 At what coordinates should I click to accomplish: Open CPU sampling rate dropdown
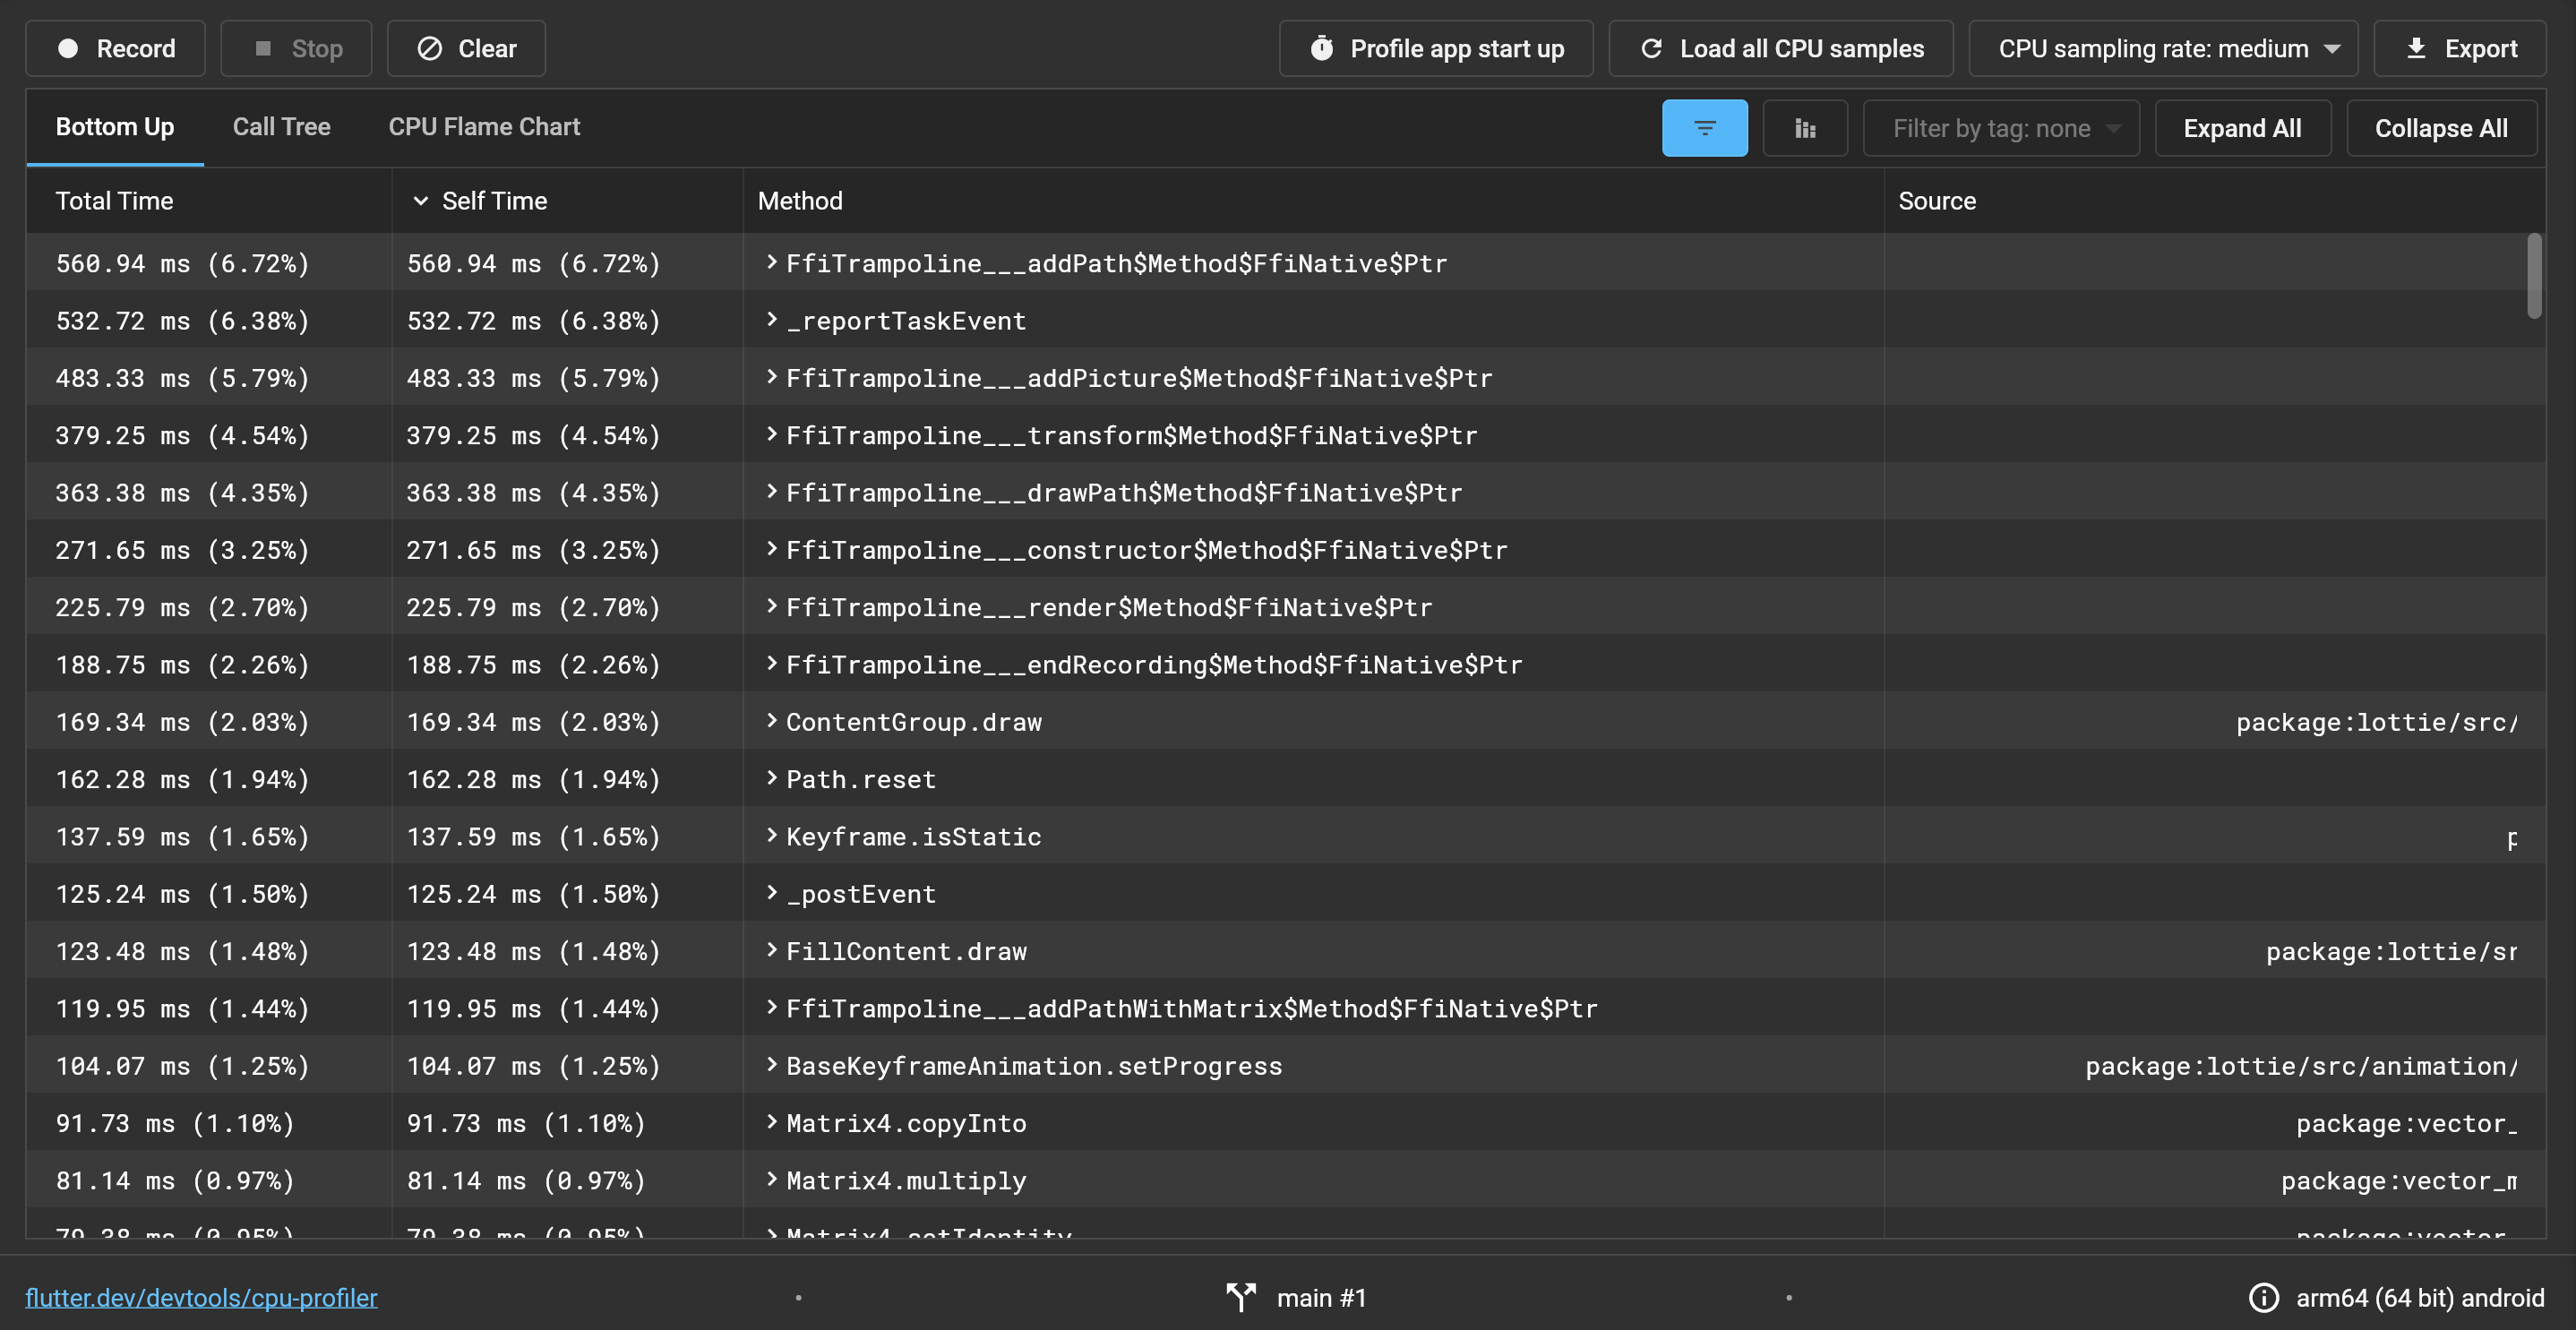2163,48
